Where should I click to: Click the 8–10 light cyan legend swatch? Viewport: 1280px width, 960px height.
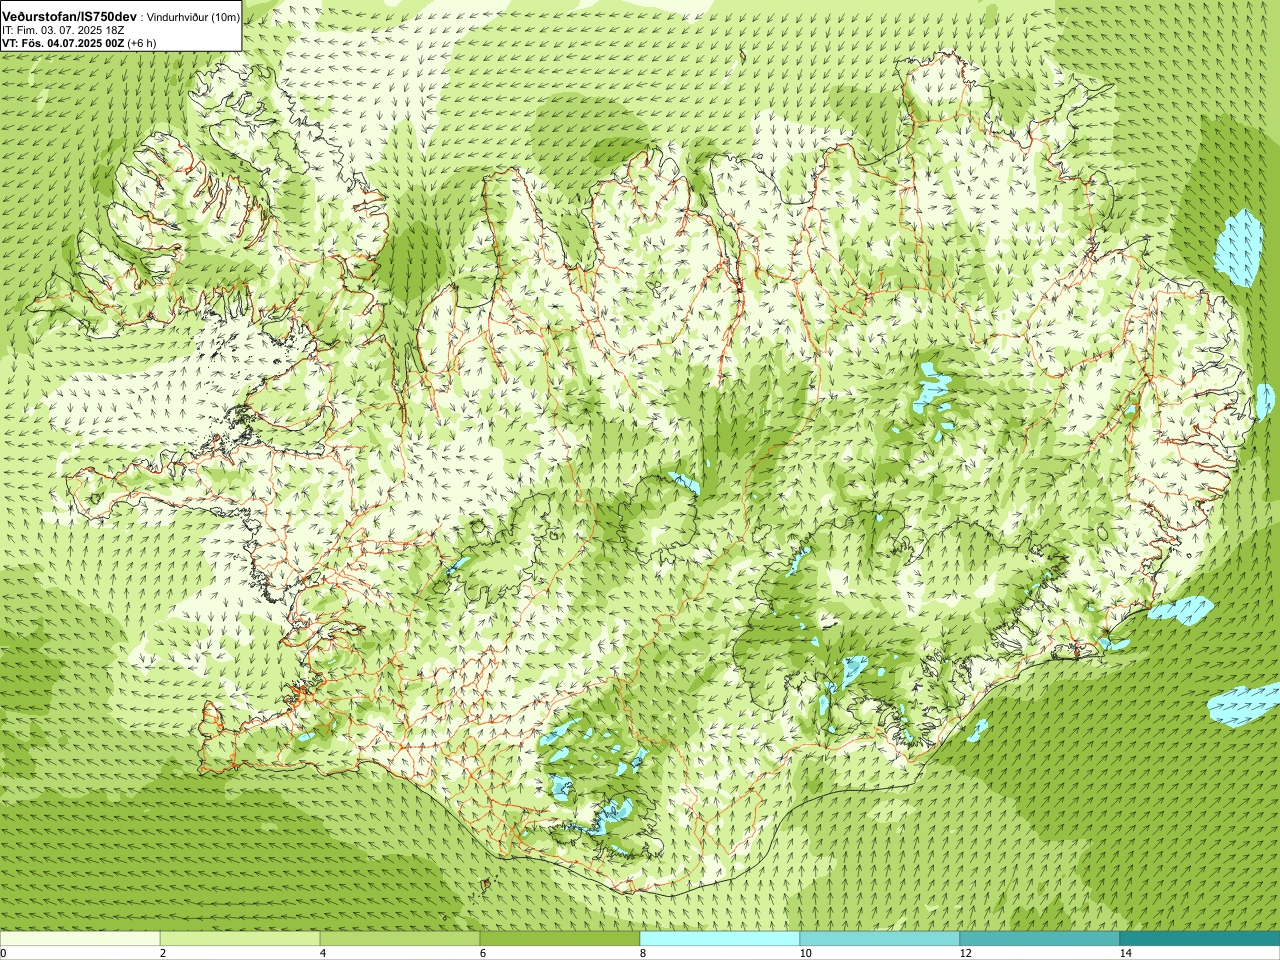pyautogui.click(x=720, y=939)
